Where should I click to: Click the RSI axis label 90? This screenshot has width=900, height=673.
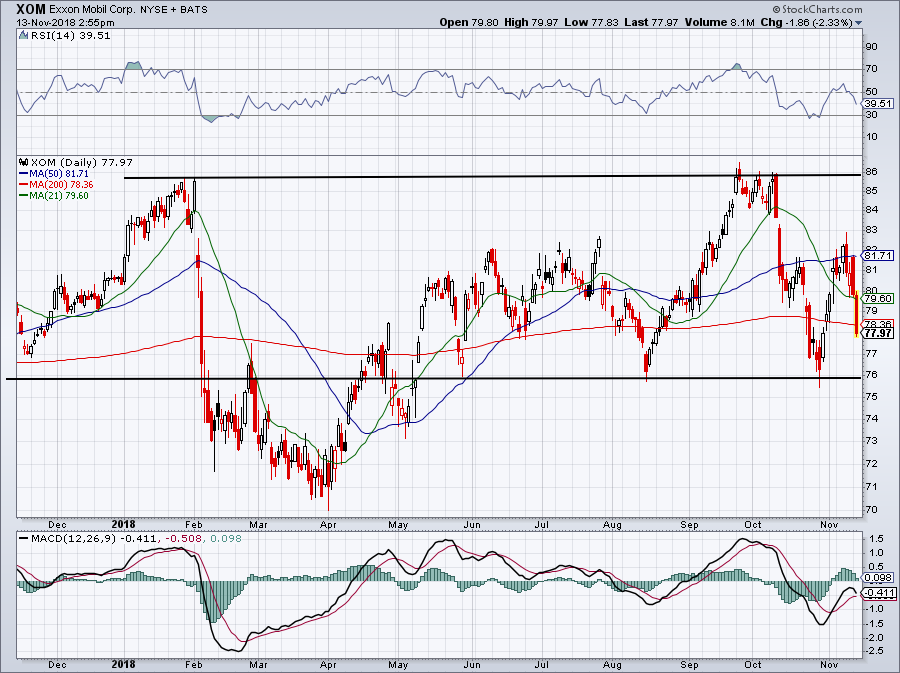tap(871, 47)
